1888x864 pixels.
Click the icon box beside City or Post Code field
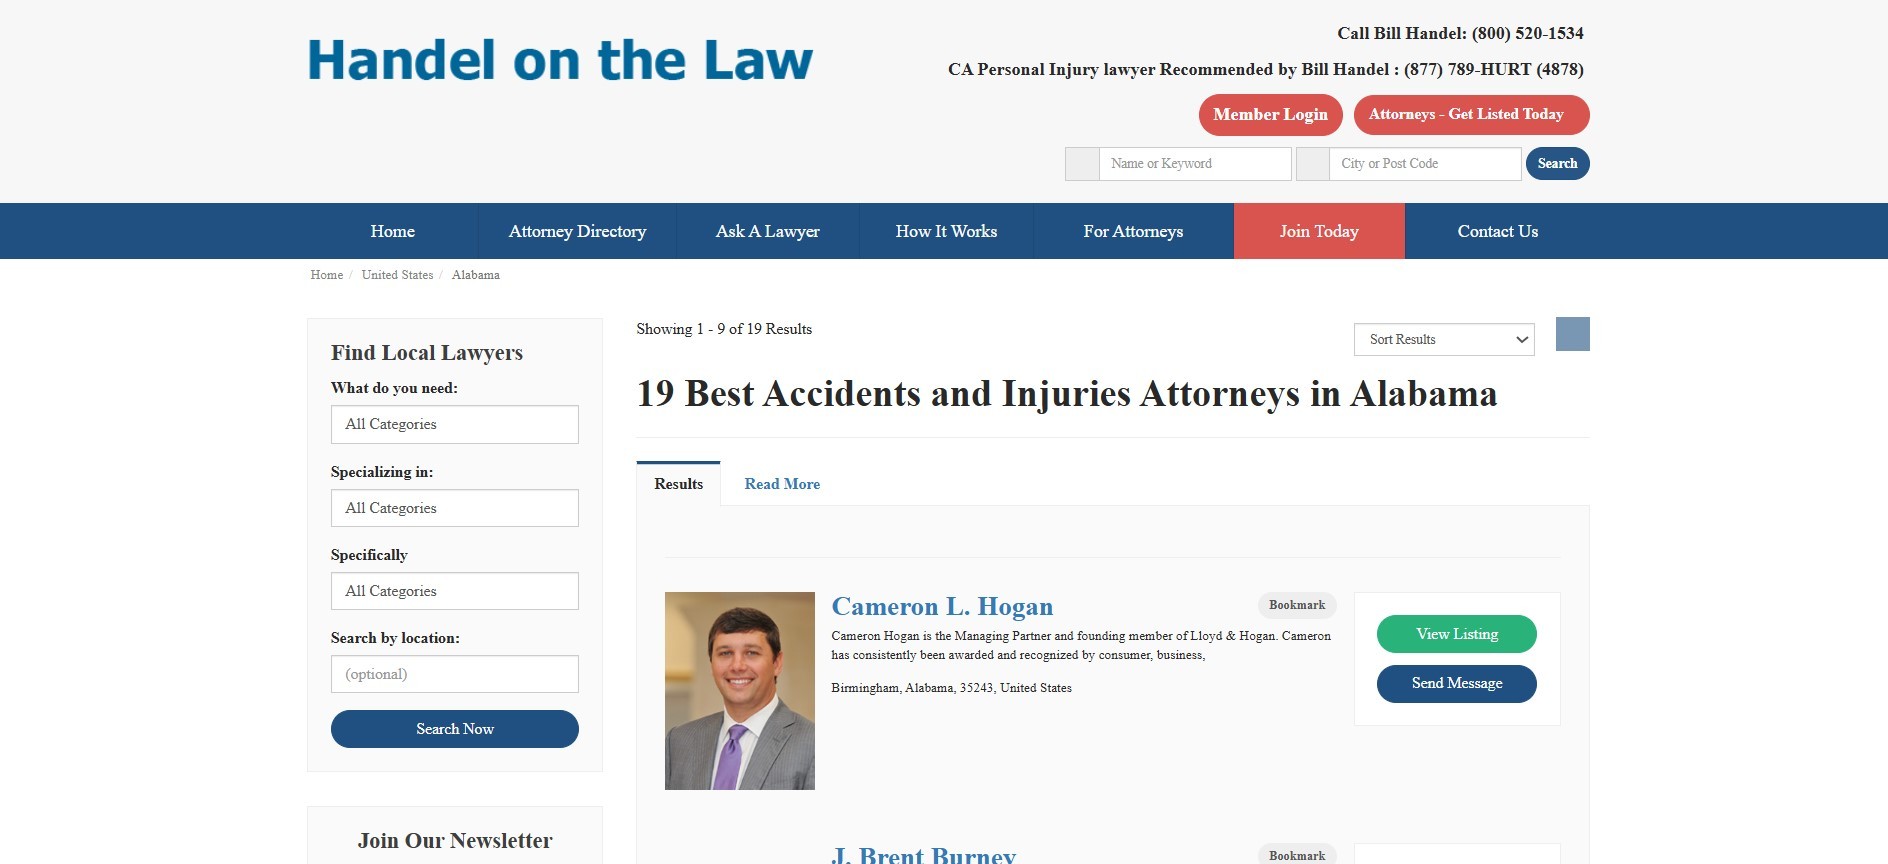(1313, 164)
